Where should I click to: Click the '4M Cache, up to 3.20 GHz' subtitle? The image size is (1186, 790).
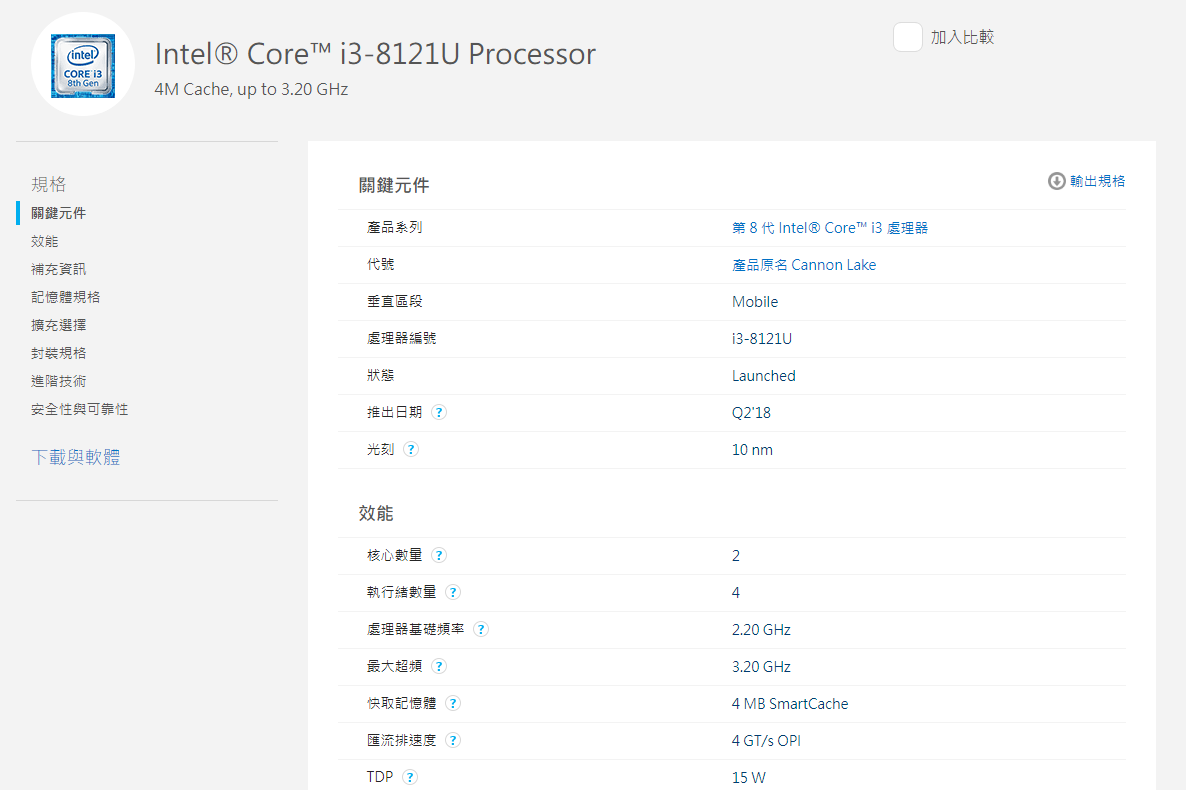click(251, 89)
